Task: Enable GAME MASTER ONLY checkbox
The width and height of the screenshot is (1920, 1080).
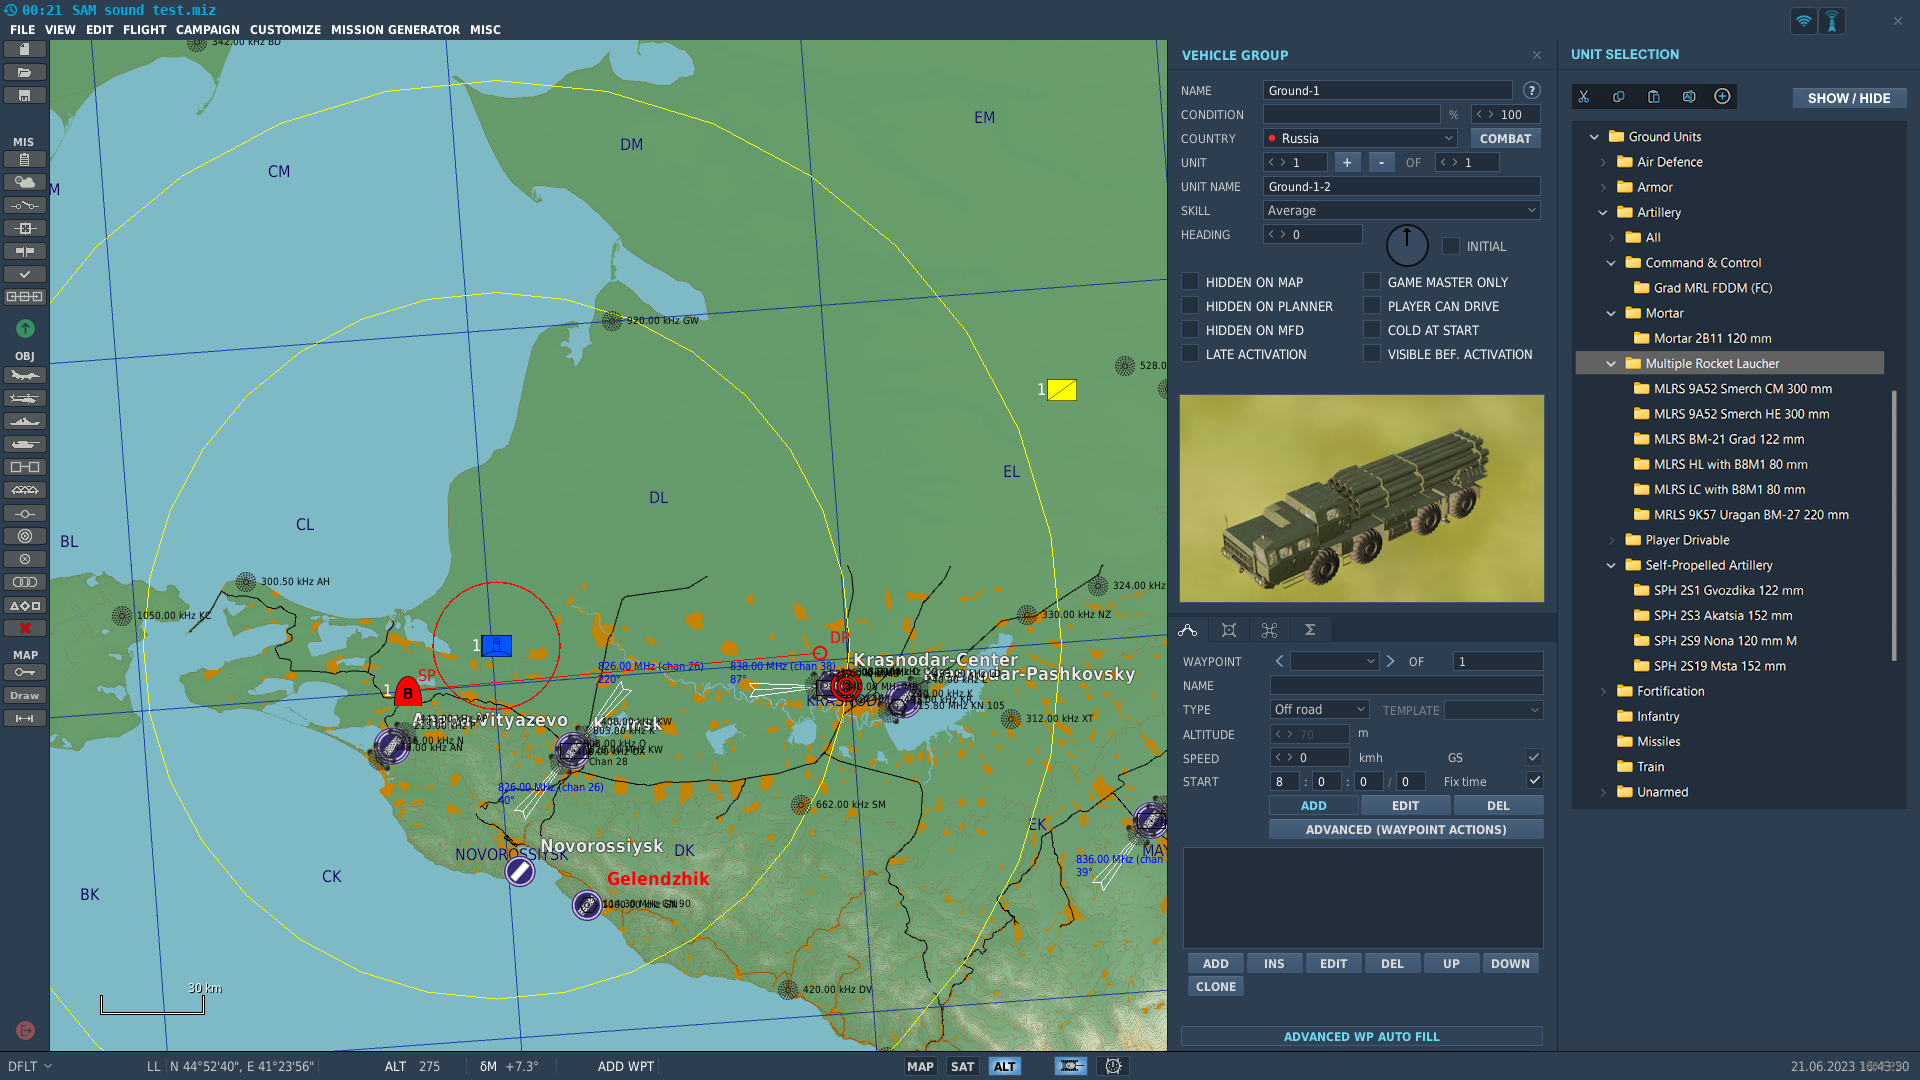Action: pyautogui.click(x=1372, y=282)
